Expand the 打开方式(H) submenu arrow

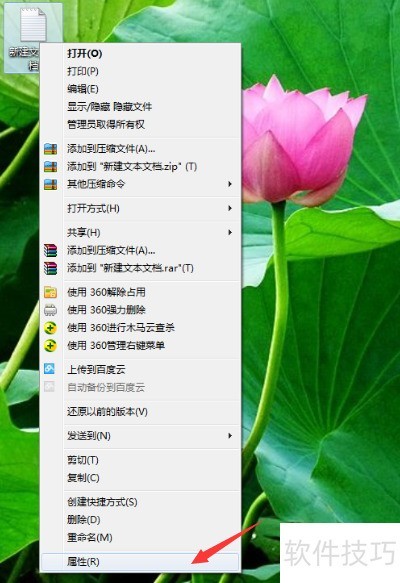point(230,208)
